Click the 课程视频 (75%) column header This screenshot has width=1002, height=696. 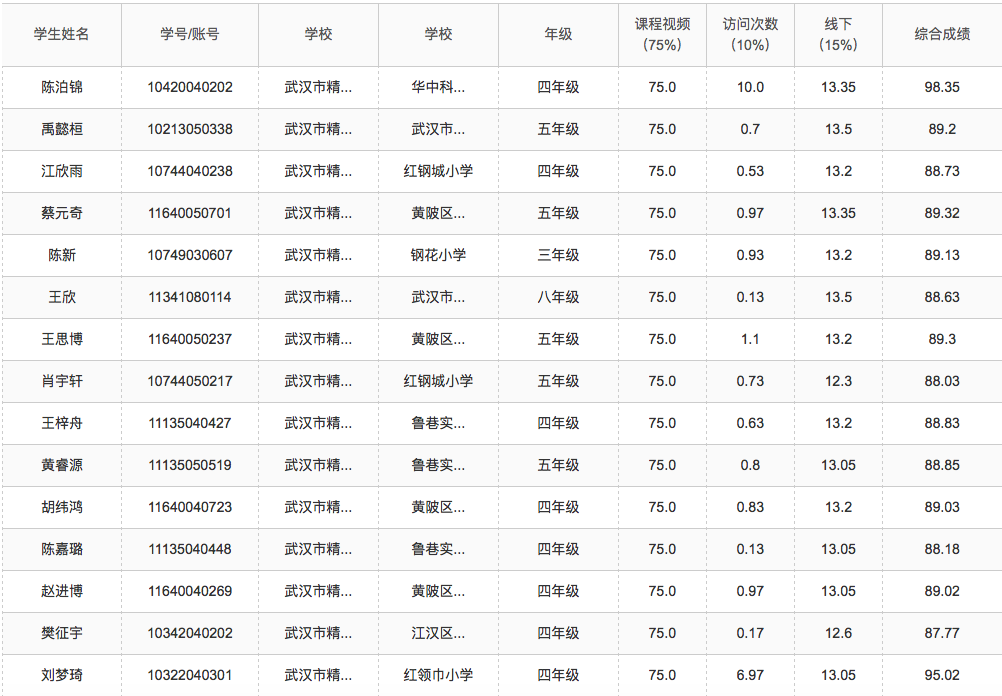662,35
